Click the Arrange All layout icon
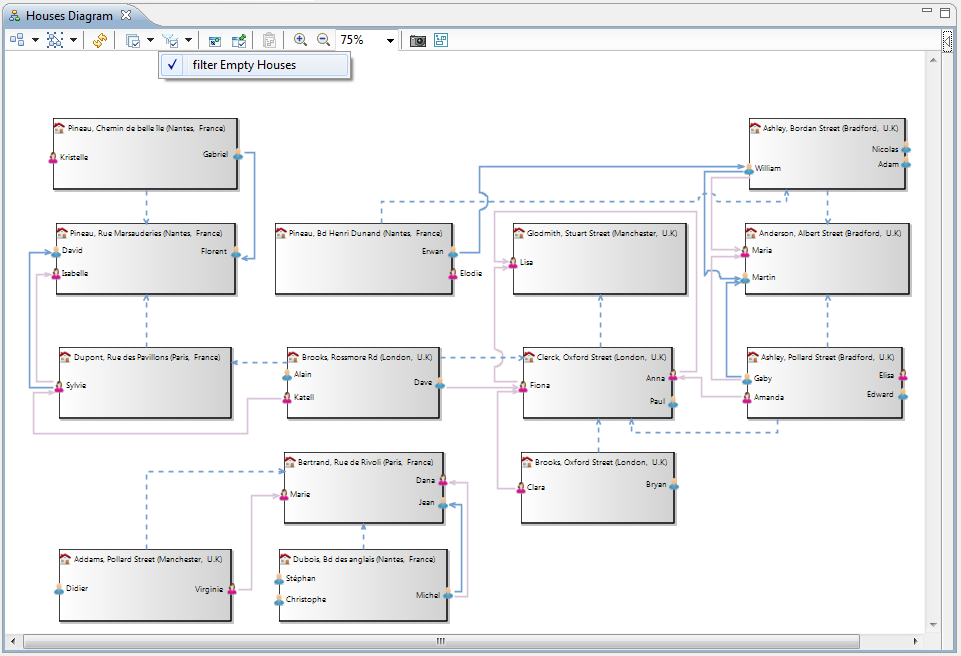 pyautogui.click(x=17, y=40)
